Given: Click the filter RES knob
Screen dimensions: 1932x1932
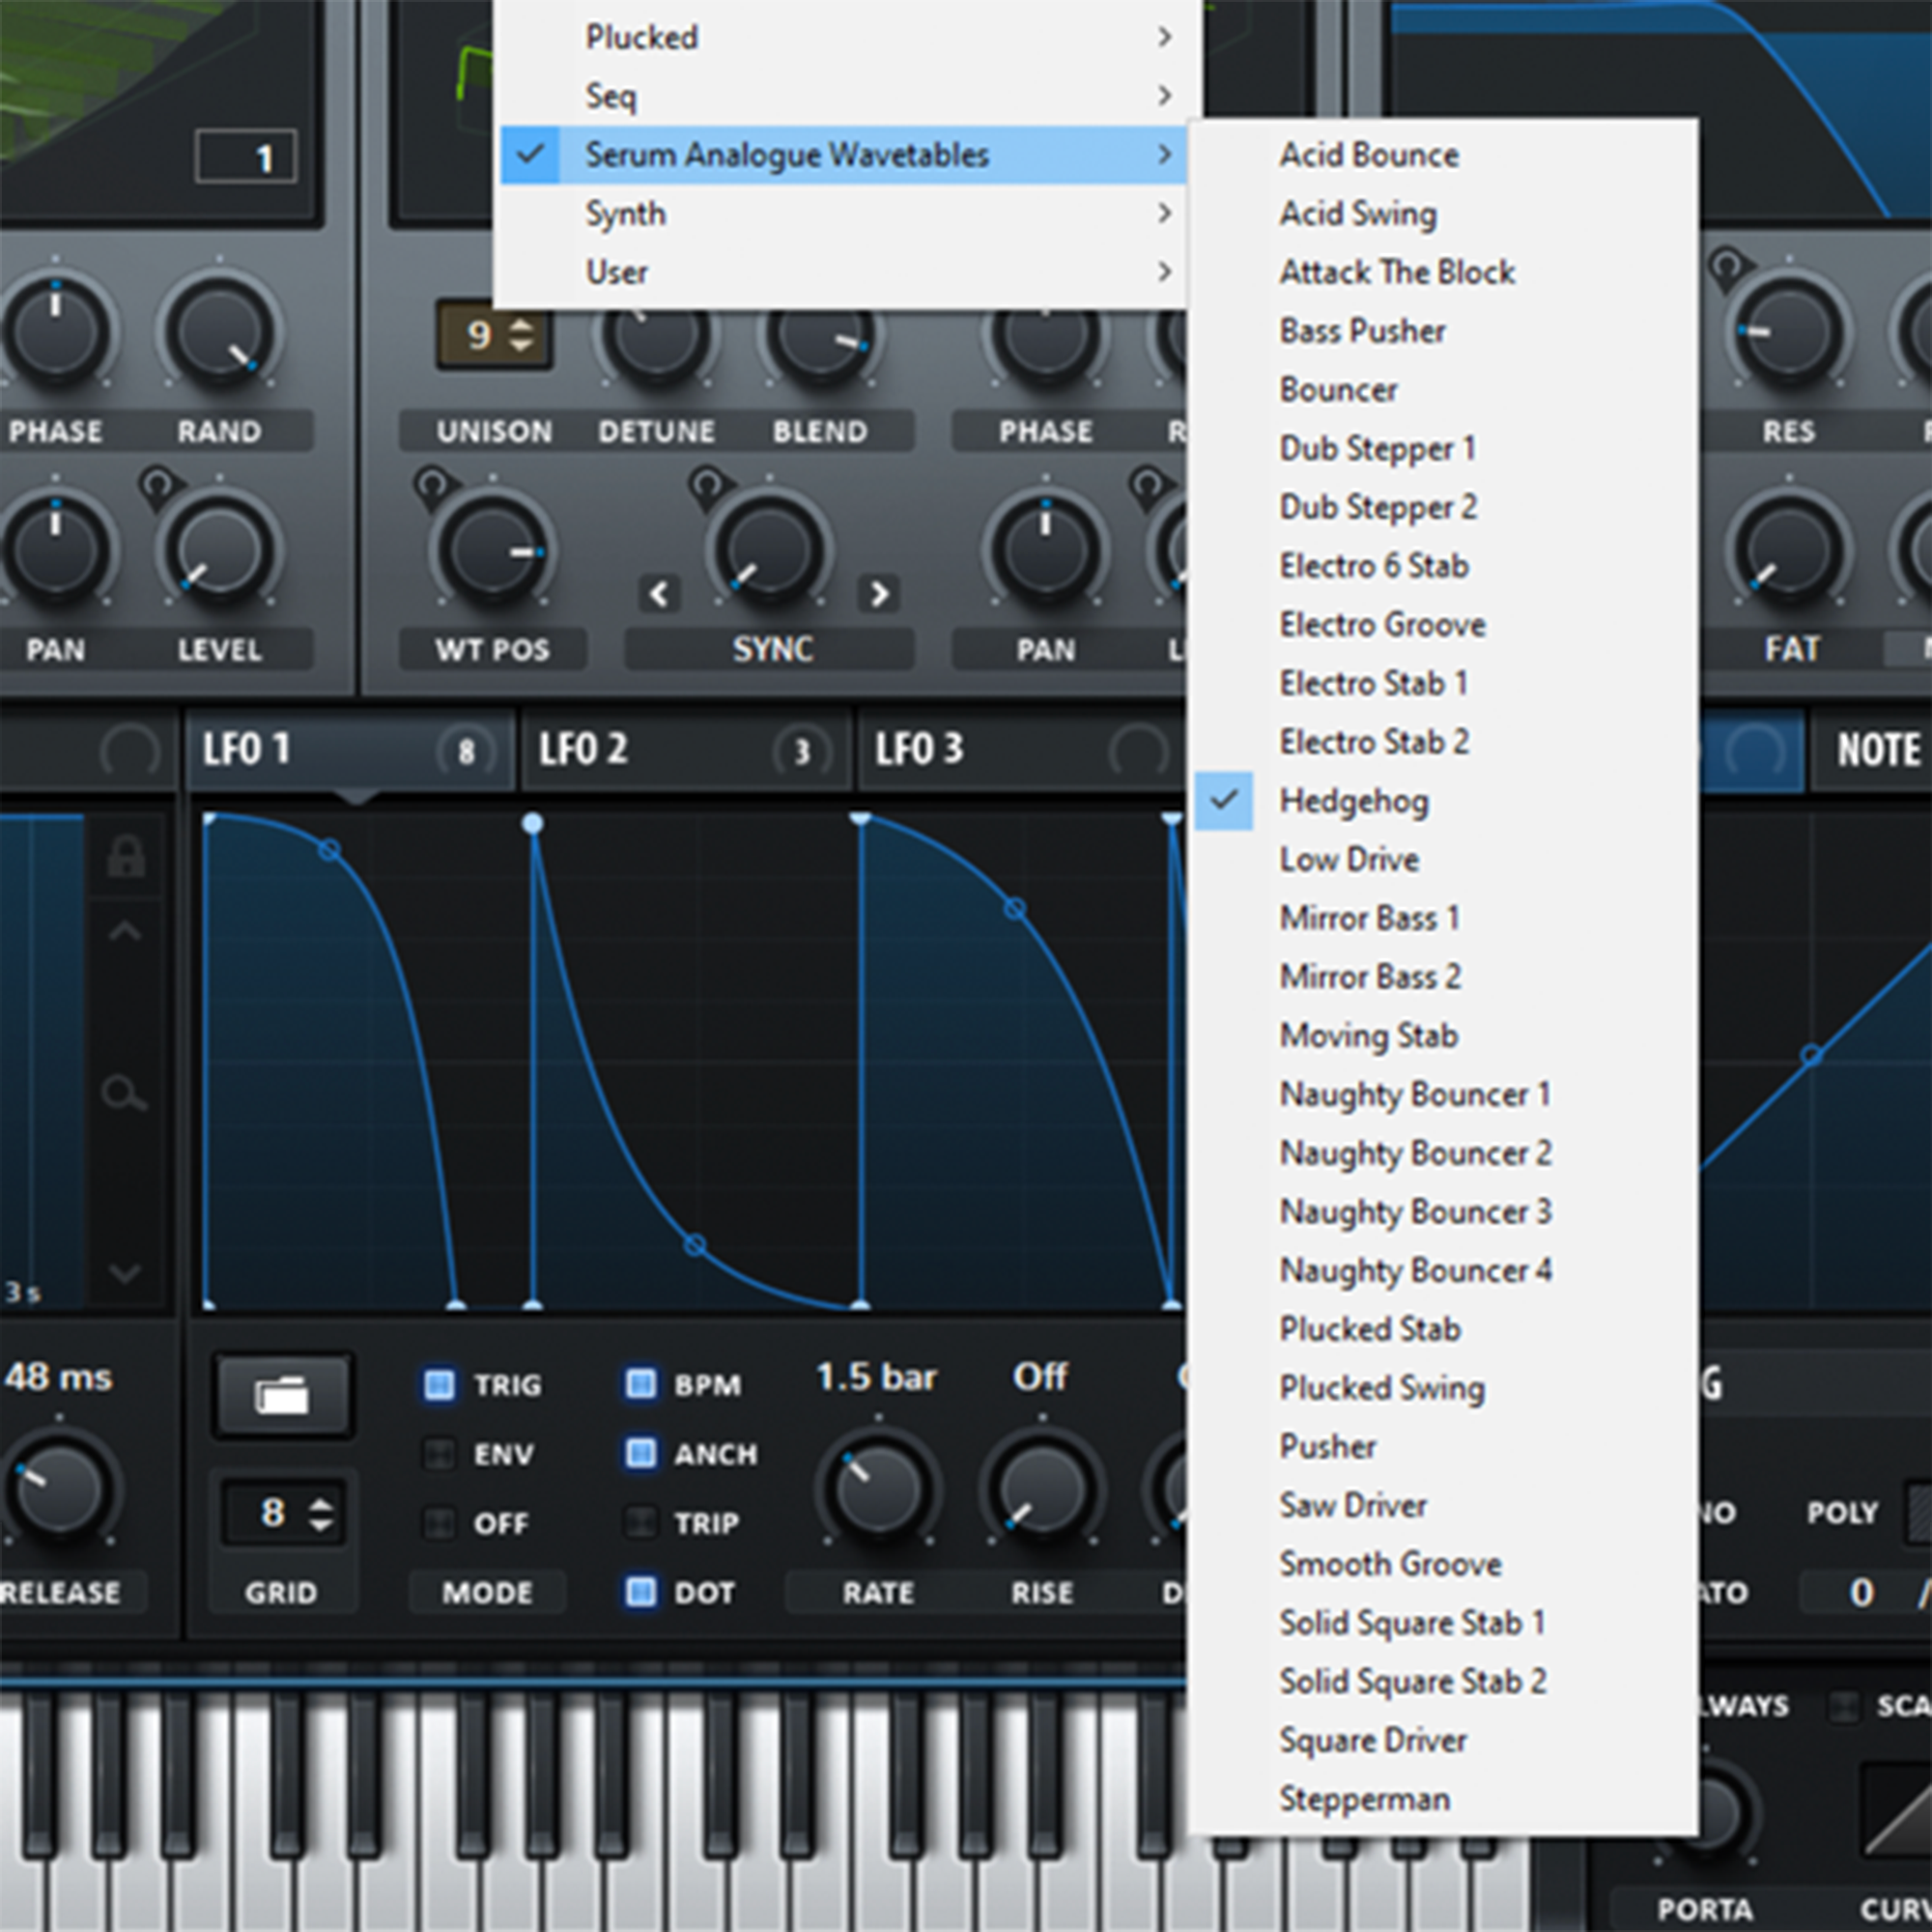Looking at the screenshot, I should point(1788,332).
